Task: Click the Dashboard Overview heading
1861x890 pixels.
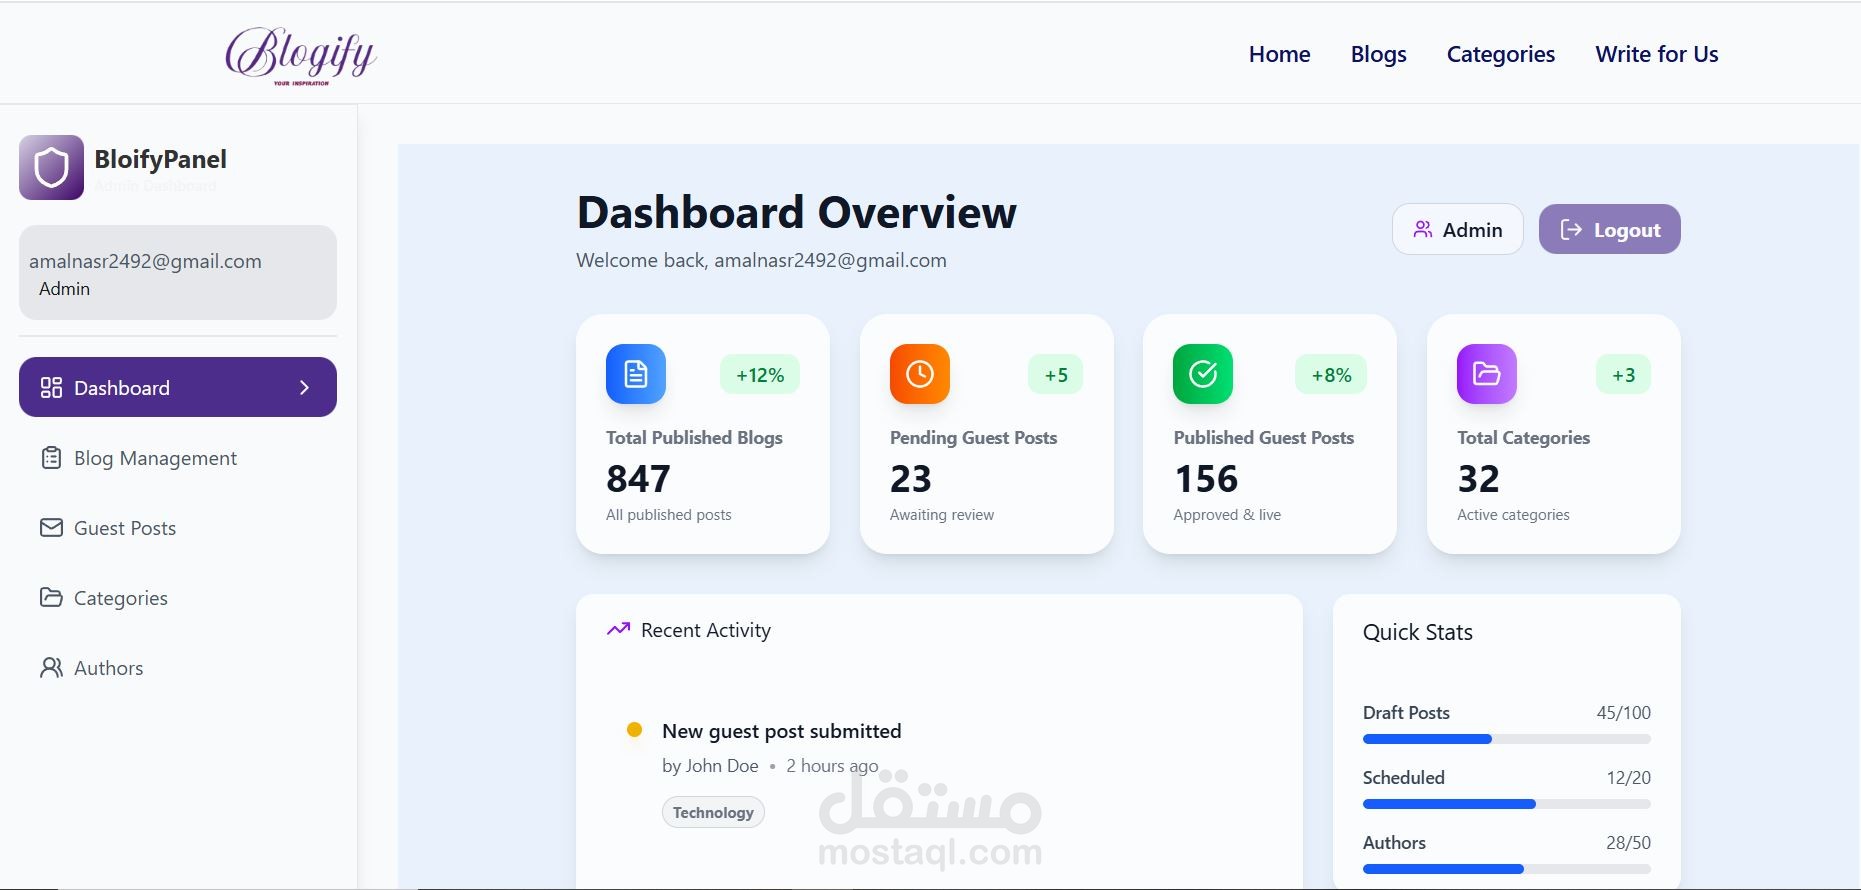Action: point(797,213)
